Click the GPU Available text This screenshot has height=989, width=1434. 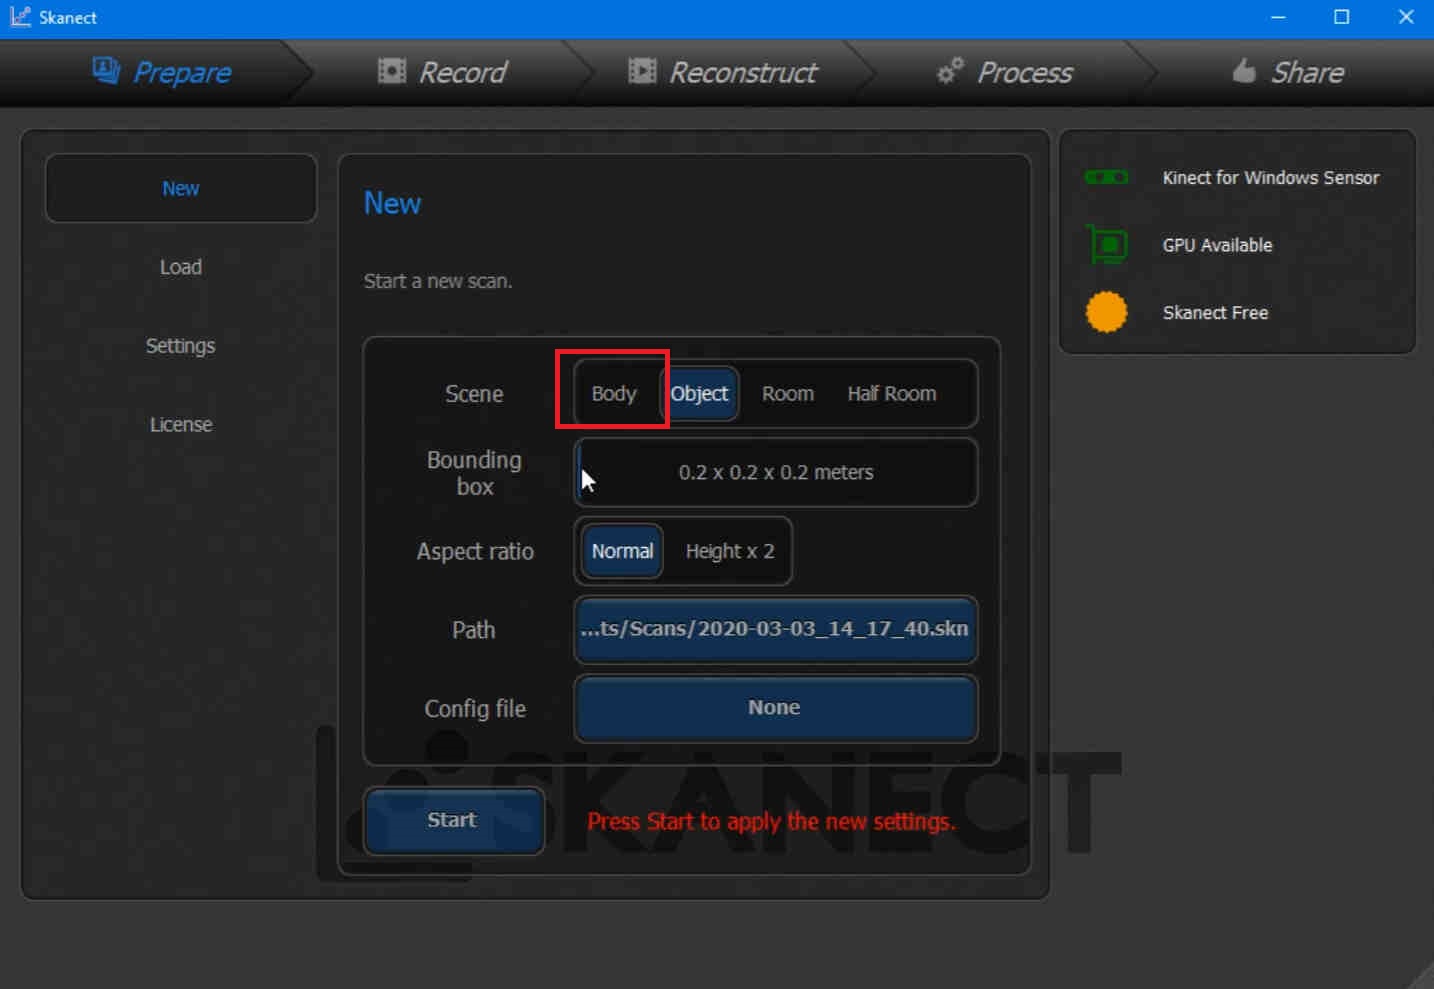1217,245
